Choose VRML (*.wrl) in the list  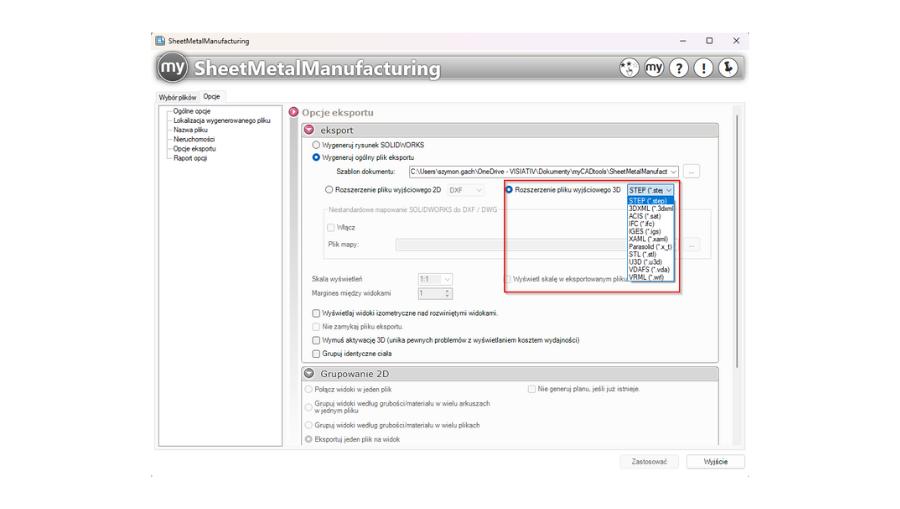(x=650, y=277)
